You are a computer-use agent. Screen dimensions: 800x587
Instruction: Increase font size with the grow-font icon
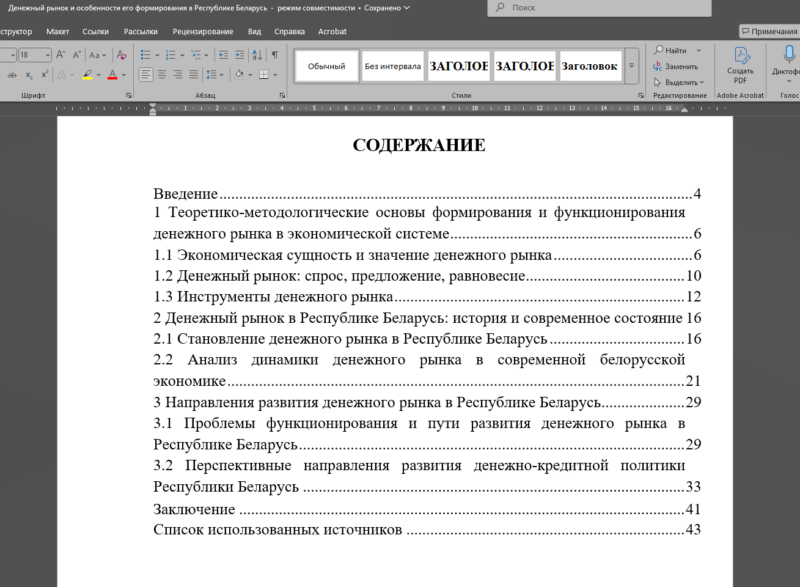click(x=60, y=55)
